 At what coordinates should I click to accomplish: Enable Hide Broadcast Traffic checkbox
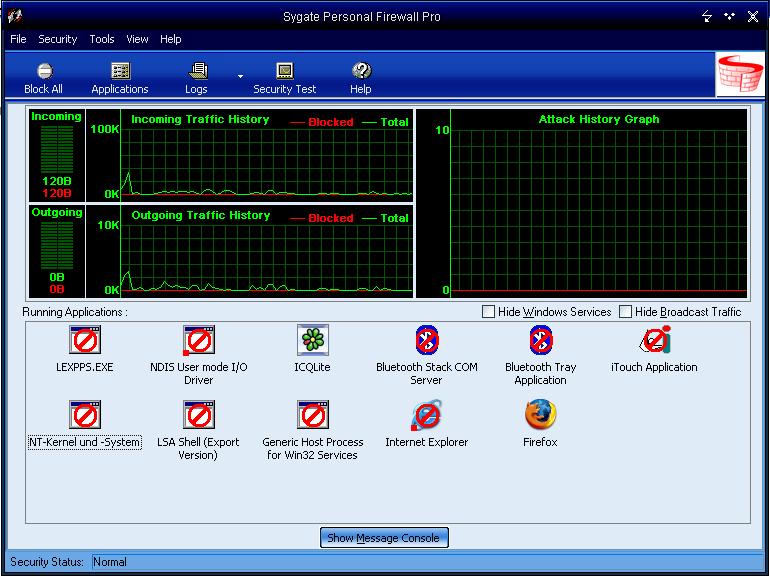pyautogui.click(x=625, y=311)
